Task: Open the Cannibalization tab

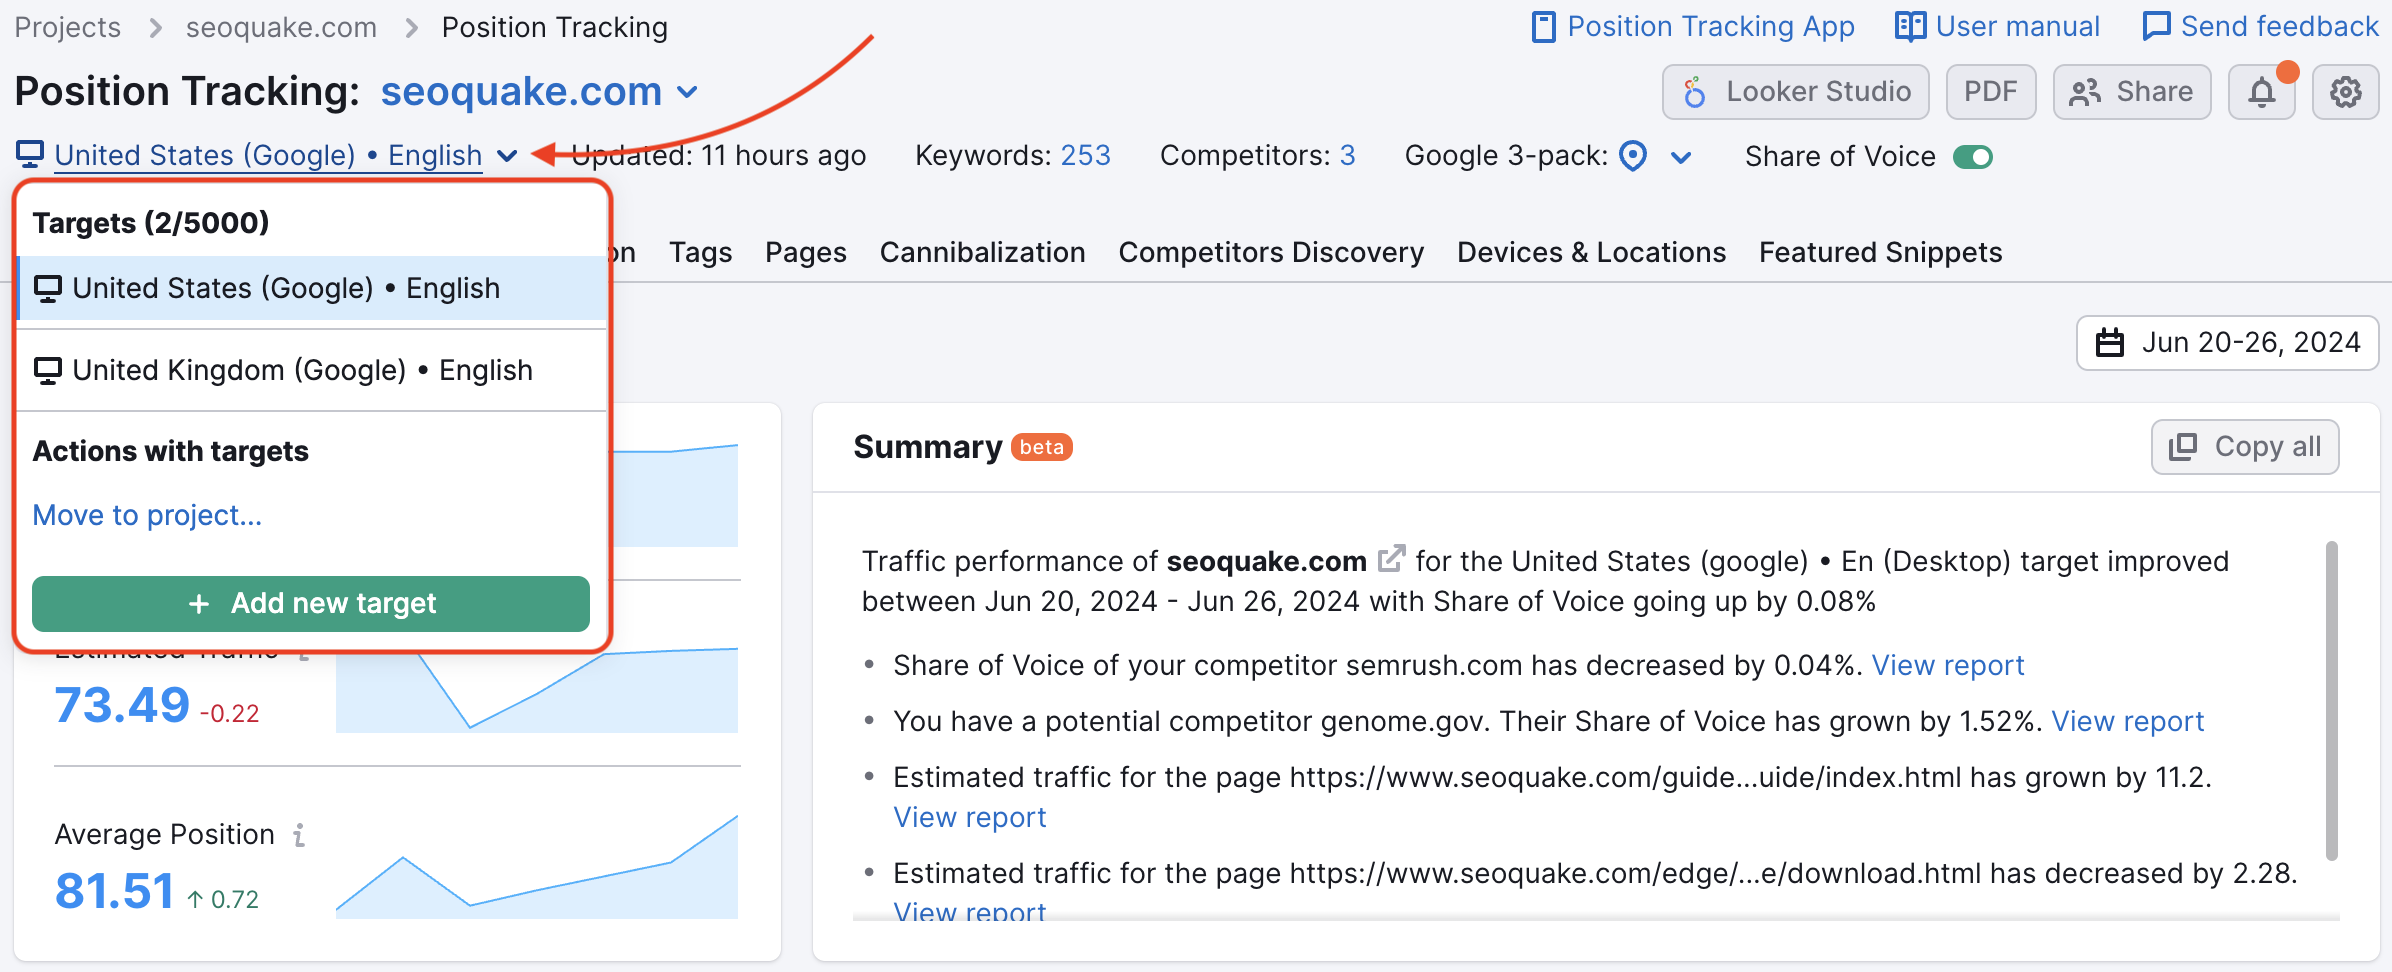Action: coord(983,252)
